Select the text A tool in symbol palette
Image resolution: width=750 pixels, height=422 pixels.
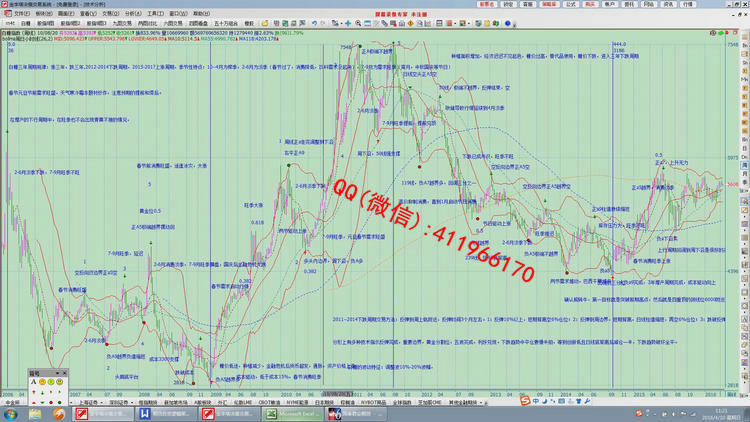click(33, 382)
